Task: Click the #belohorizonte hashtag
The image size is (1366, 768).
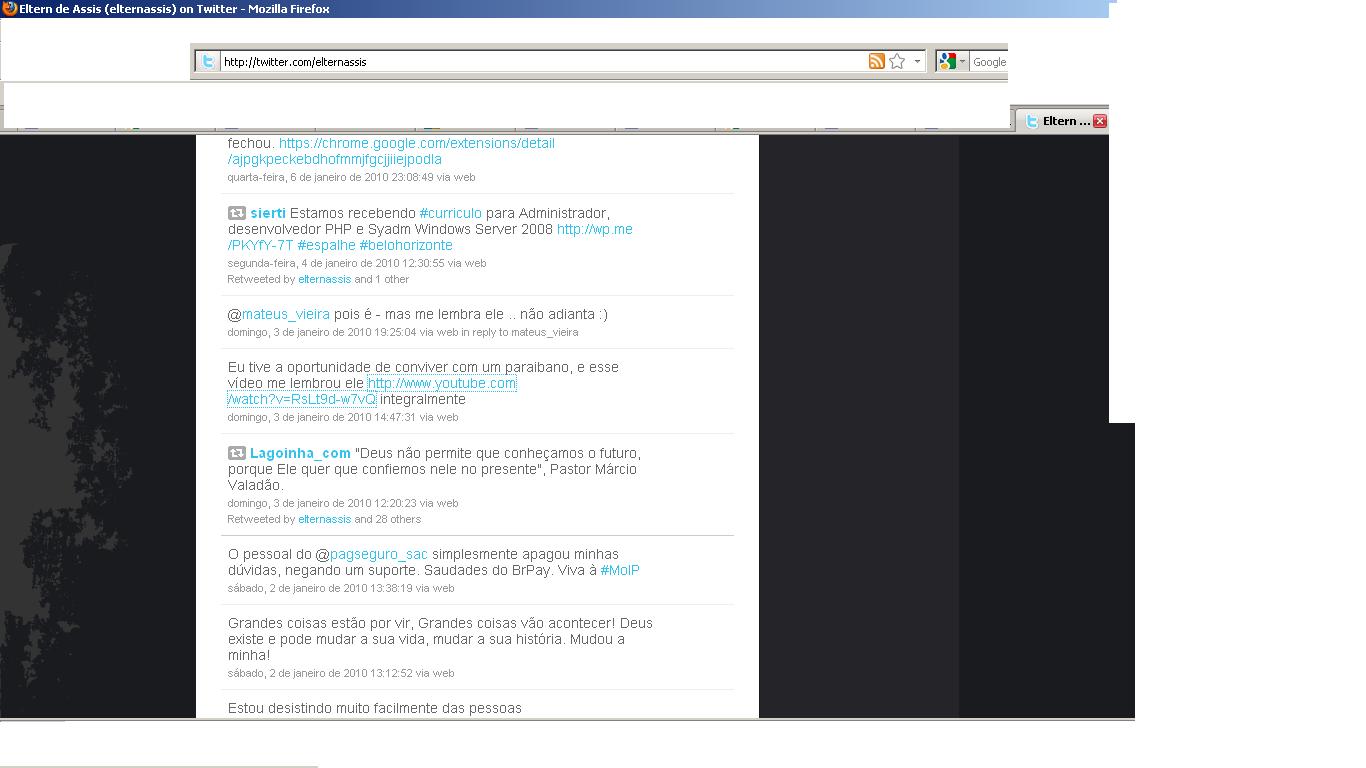Action: click(406, 245)
